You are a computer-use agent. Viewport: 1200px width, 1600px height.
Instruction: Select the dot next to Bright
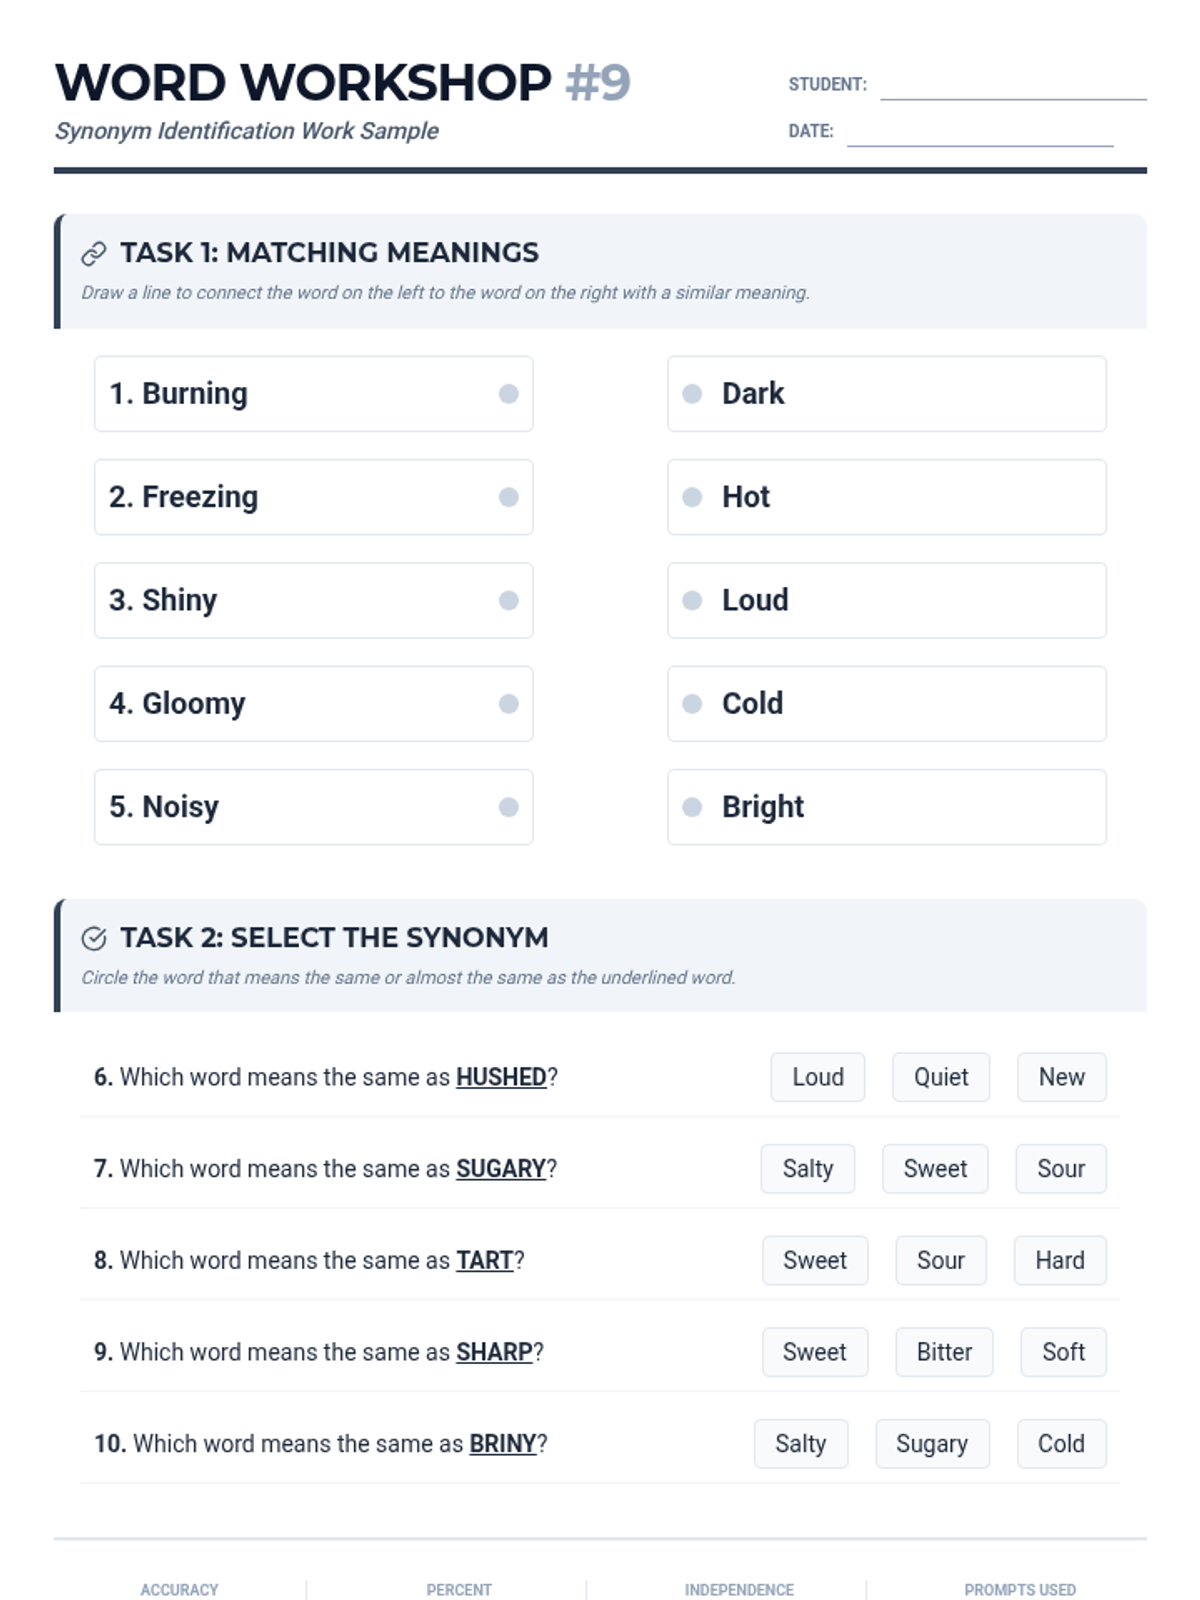click(692, 807)
